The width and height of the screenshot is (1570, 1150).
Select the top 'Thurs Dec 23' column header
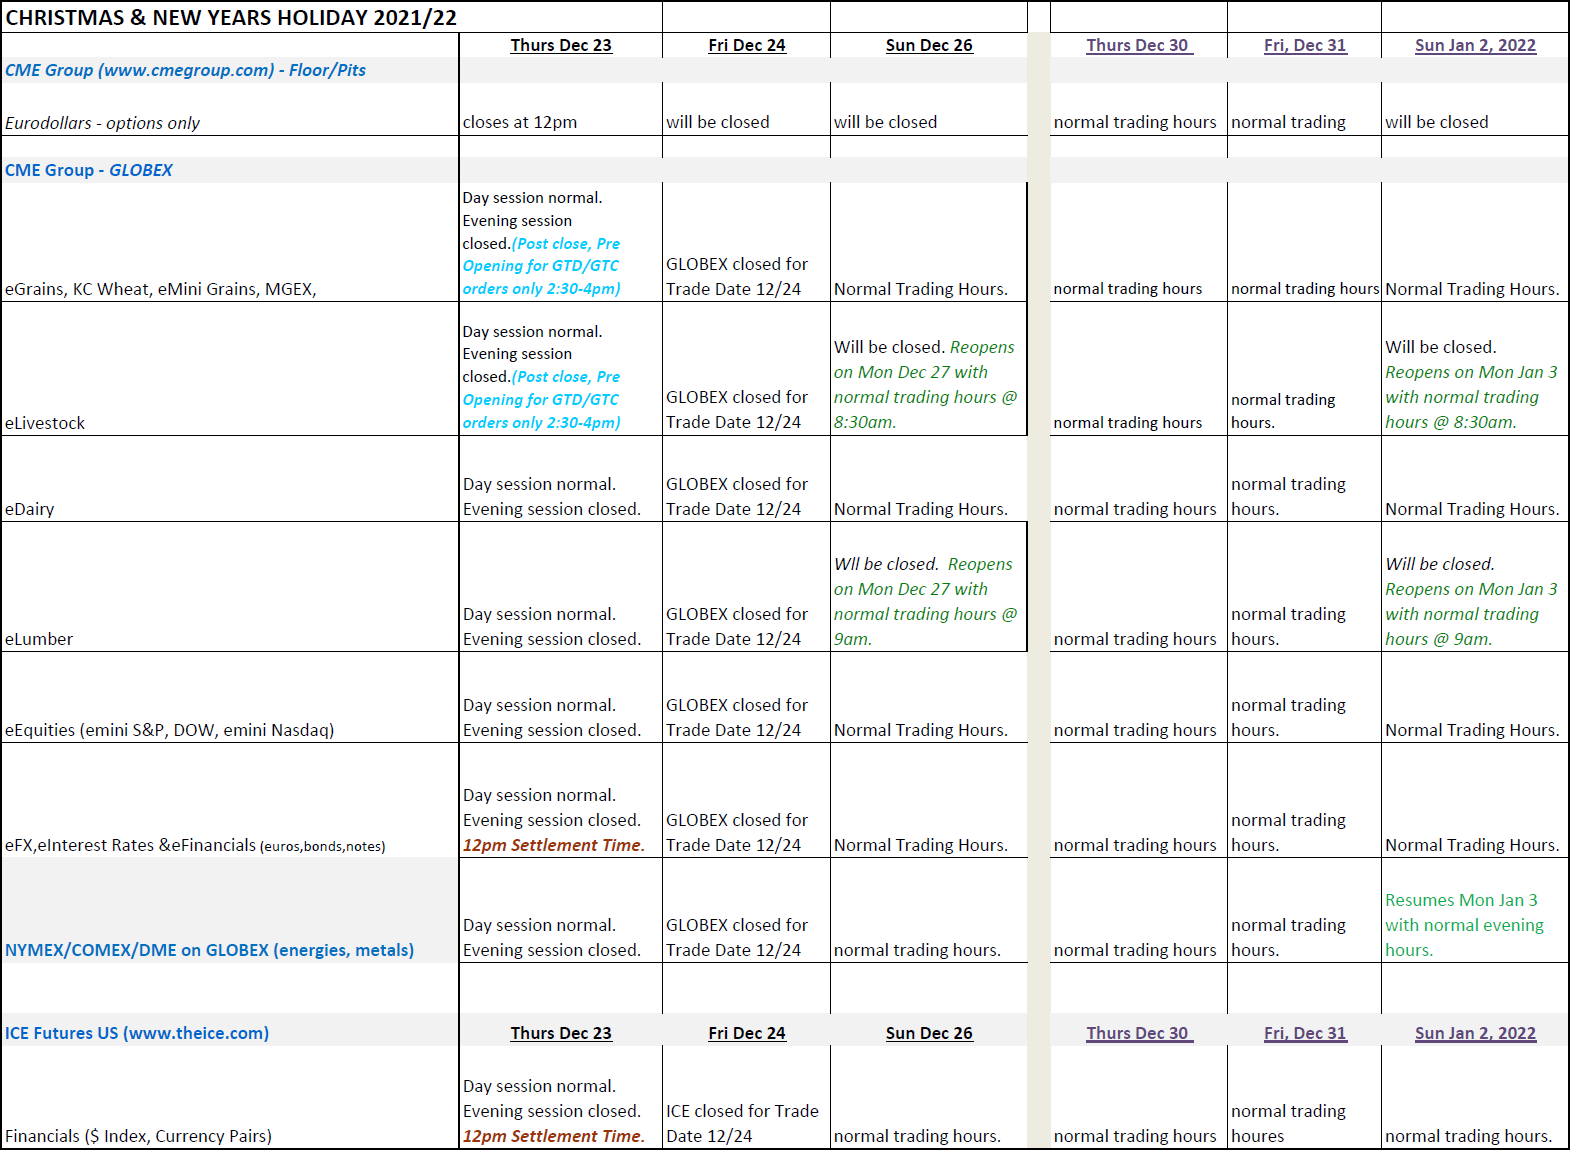pyautogui.click(x=561, y=45)
